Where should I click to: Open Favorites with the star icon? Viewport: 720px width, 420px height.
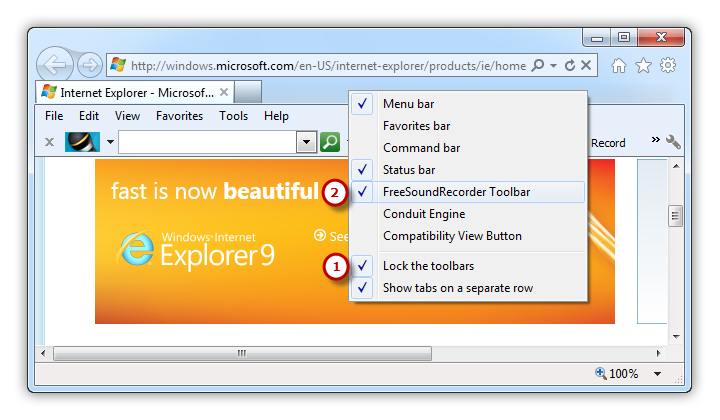click(643, 66)
